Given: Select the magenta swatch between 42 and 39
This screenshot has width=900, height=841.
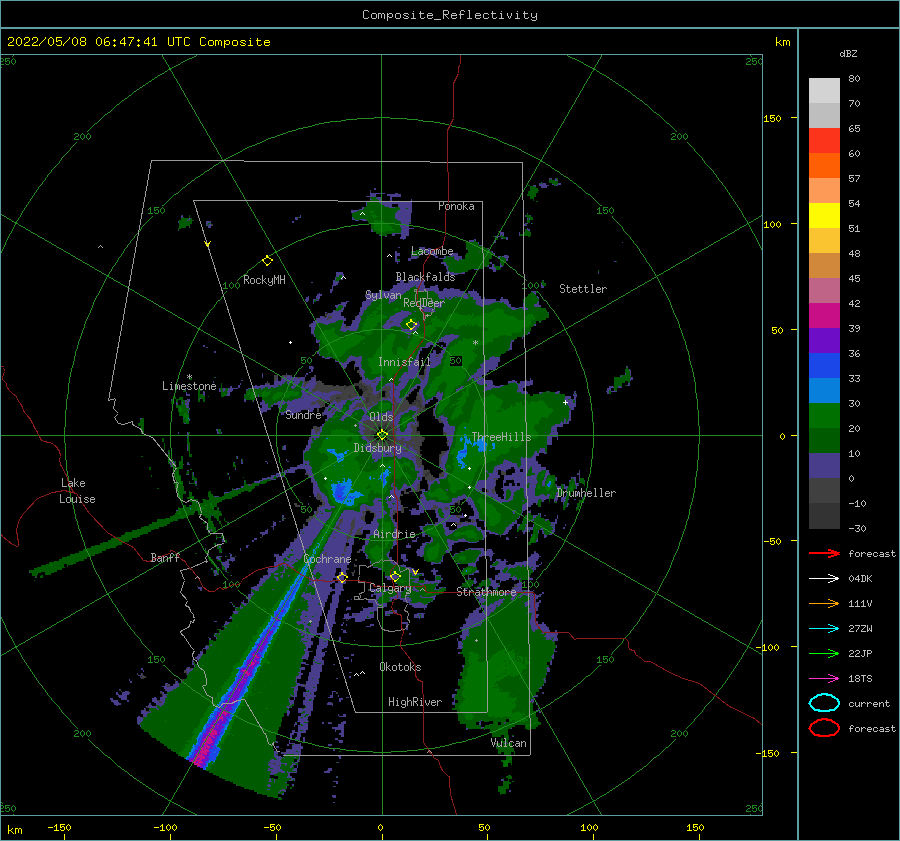Looking at the screenshot, I should [x=824, y=316].
